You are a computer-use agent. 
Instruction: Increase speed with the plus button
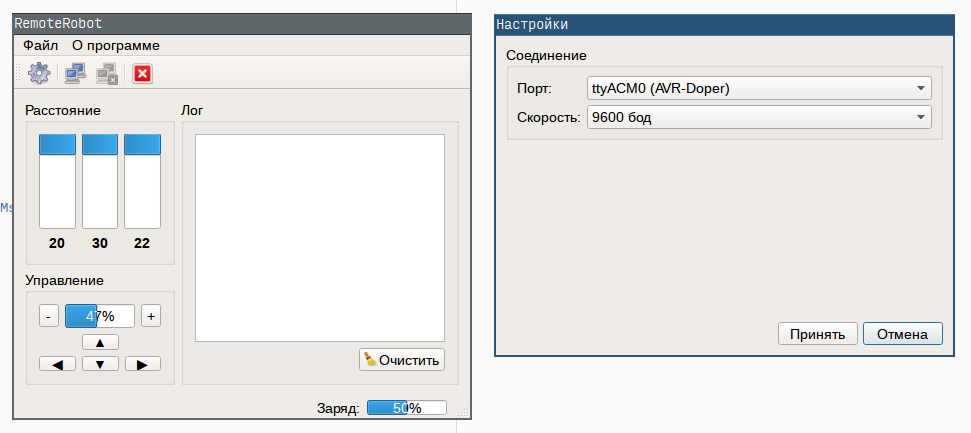[150, 316]
